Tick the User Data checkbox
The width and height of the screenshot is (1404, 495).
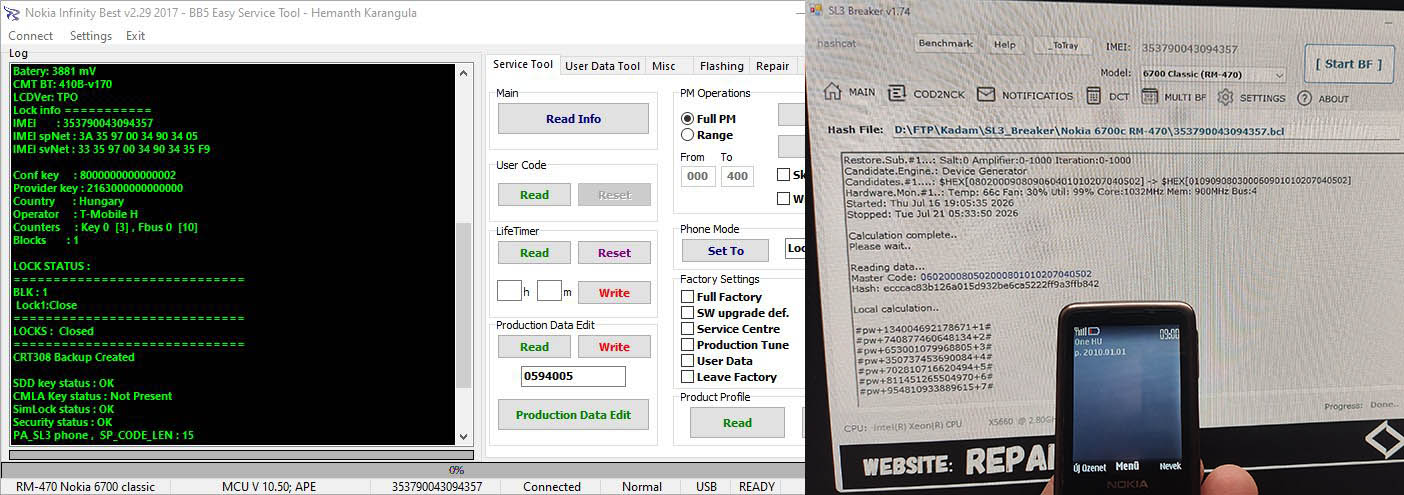687,361
